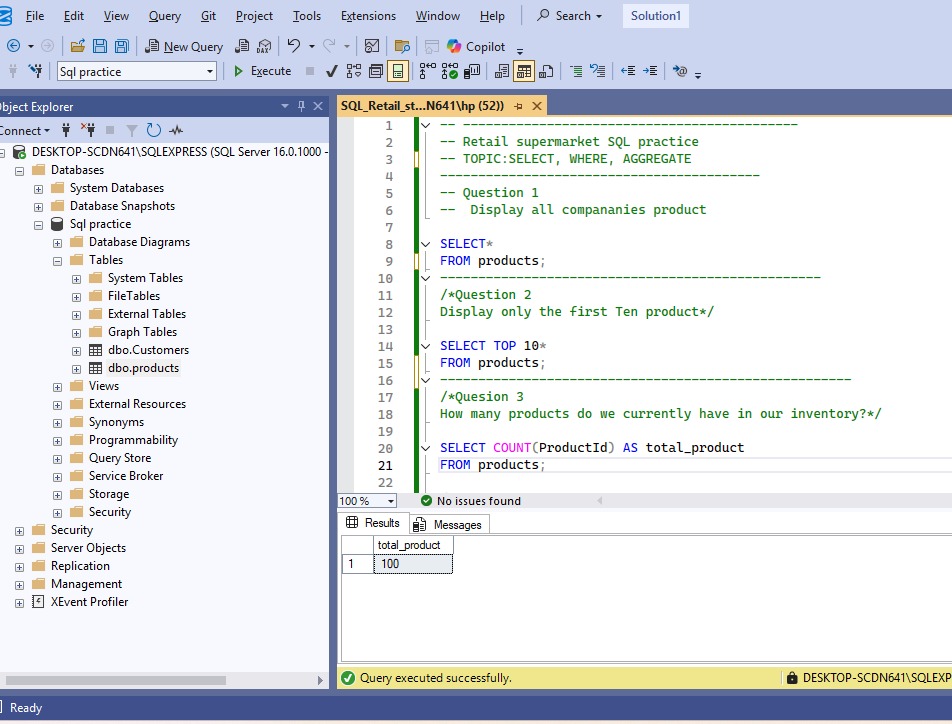952x724 pixels.
Task: Click the Activity Monitor icon in Object Explorer
Action: coord(176,130)
